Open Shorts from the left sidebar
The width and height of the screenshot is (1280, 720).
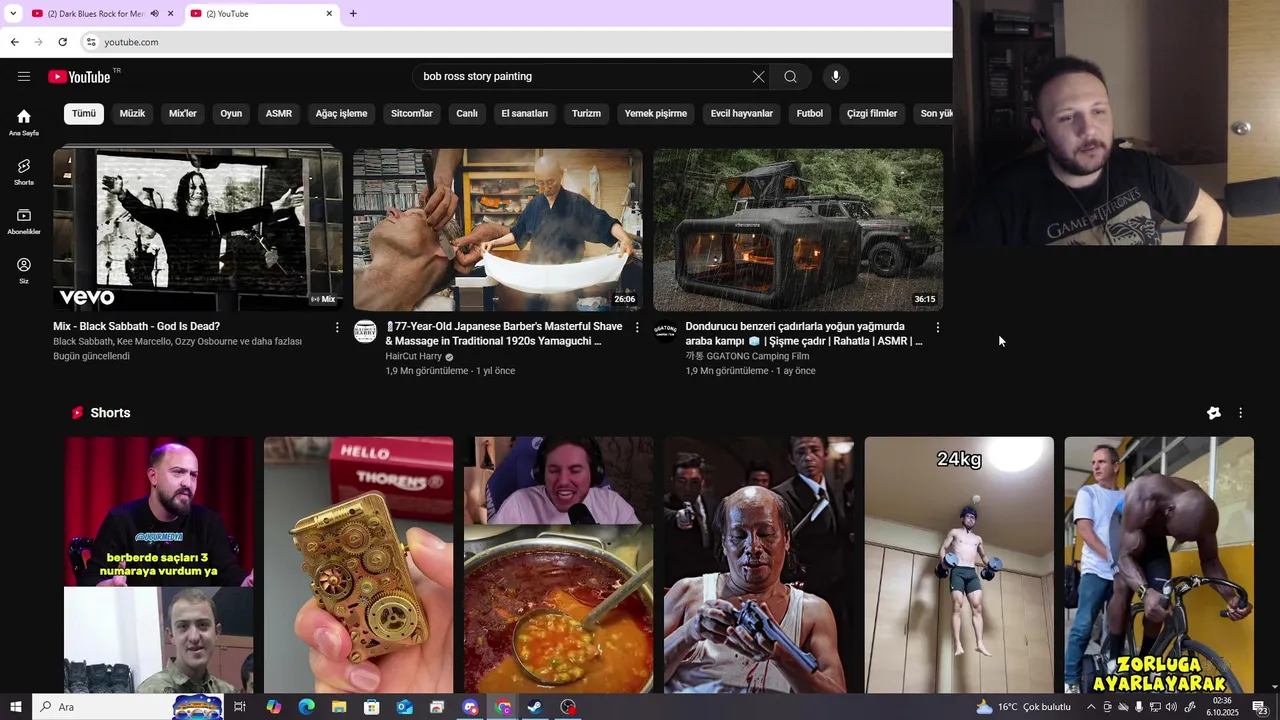(x=24, y=172)
